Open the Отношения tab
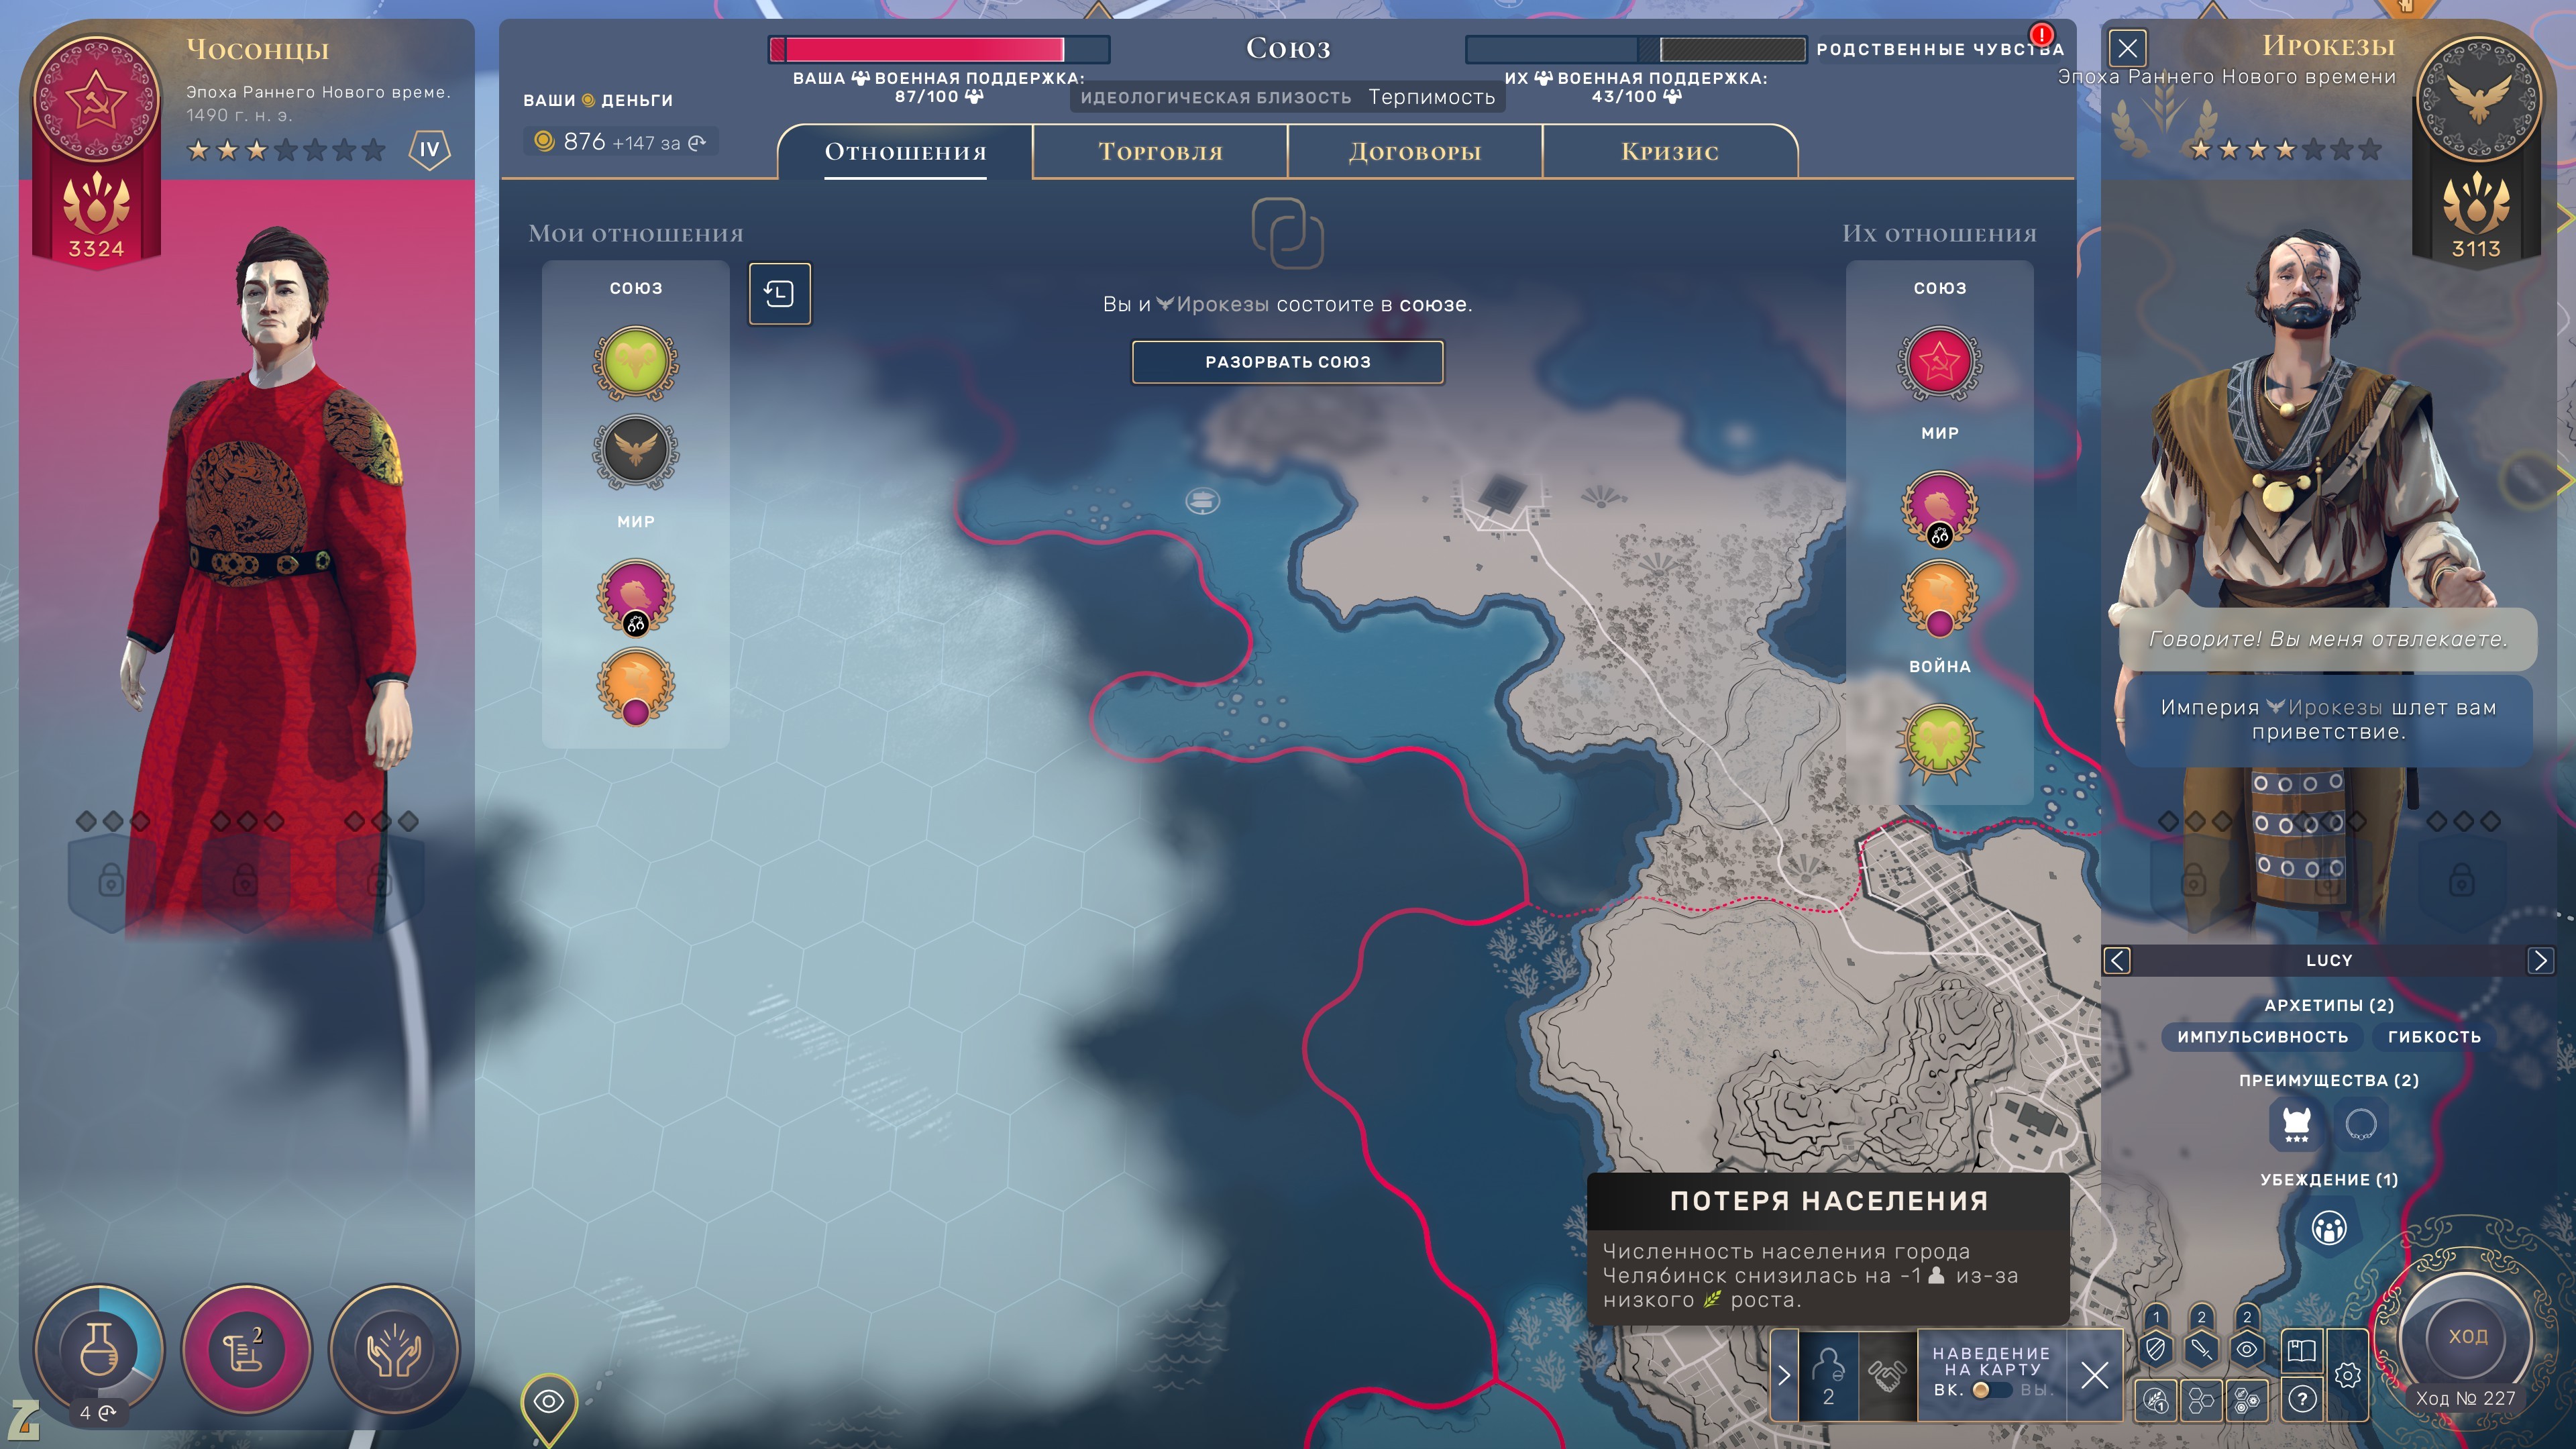The image size is (2576, 1449). [905, 152]
